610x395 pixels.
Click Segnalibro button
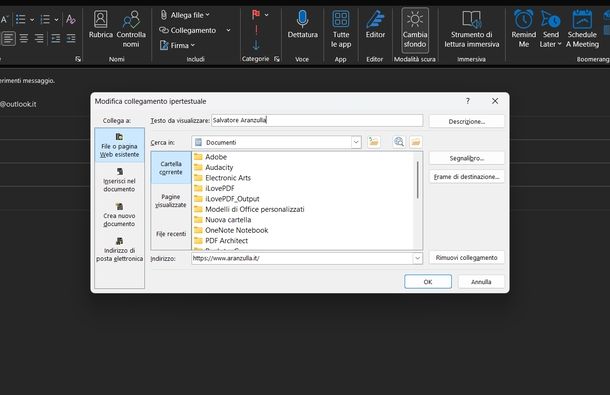pos(466,158)
